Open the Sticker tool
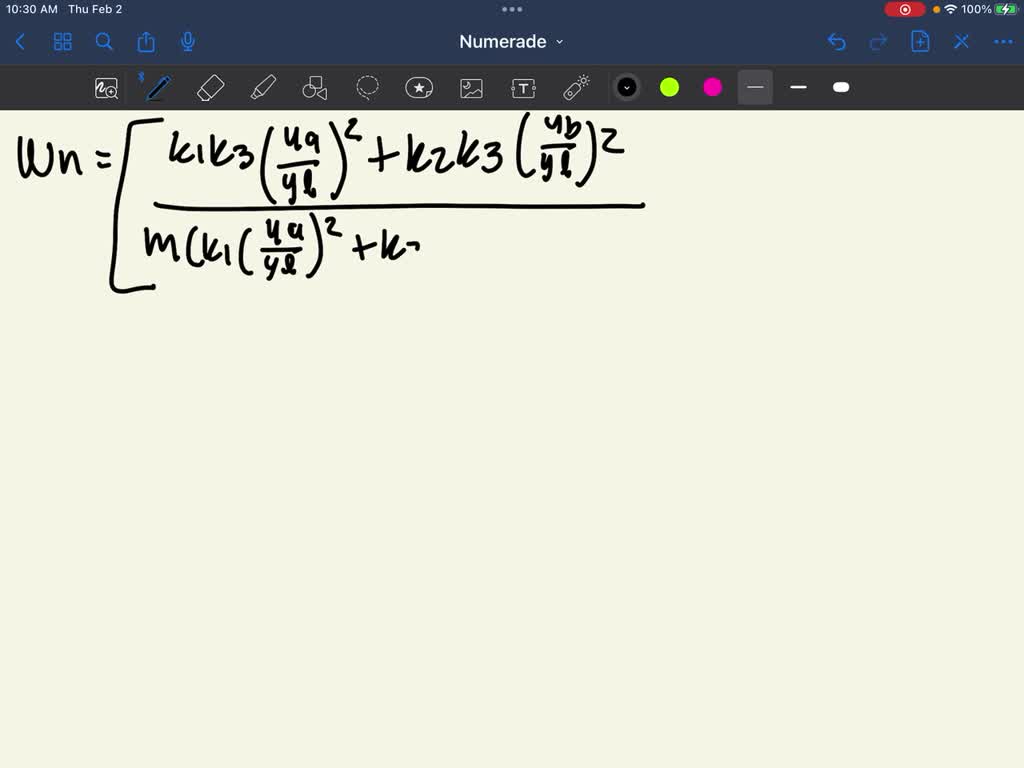This screenshot has width=1024, height=768. pos(419,88)
